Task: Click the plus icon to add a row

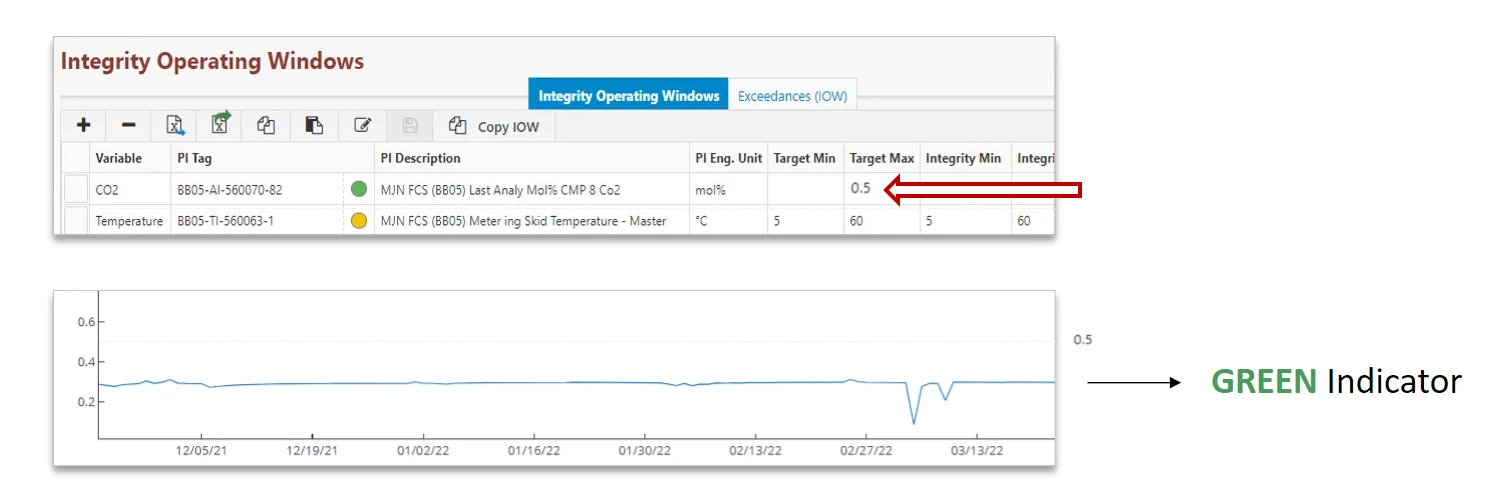Action: tap(84, 125)
